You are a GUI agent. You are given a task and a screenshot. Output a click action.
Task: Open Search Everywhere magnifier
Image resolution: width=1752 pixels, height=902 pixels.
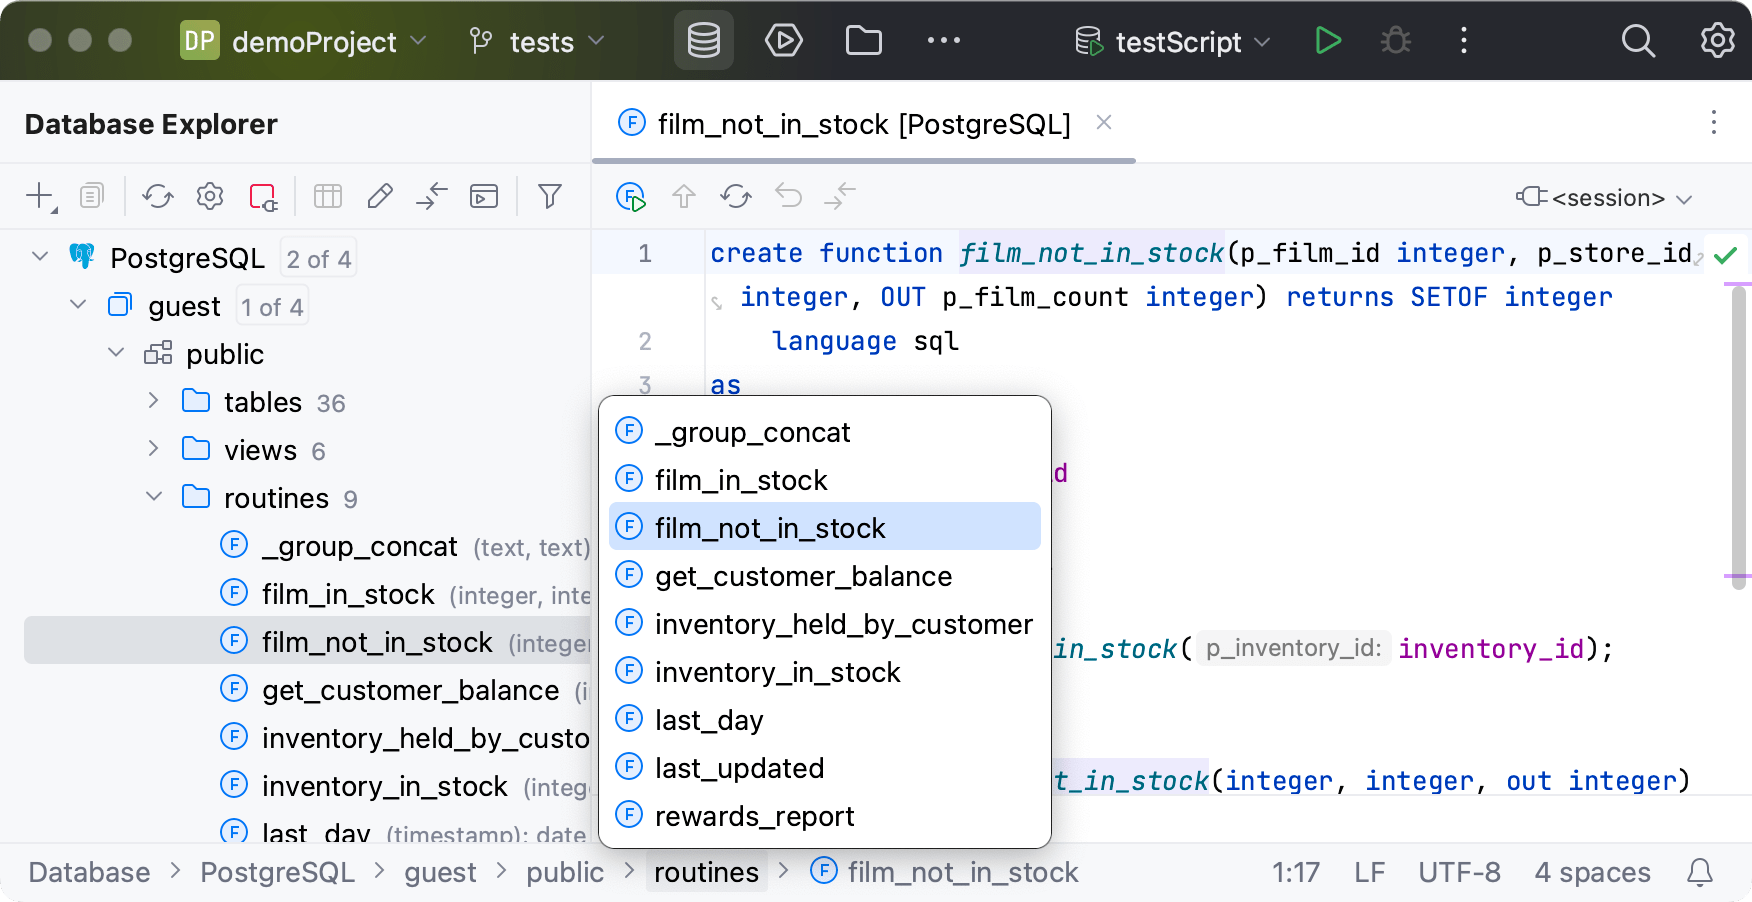point(1637,41)
